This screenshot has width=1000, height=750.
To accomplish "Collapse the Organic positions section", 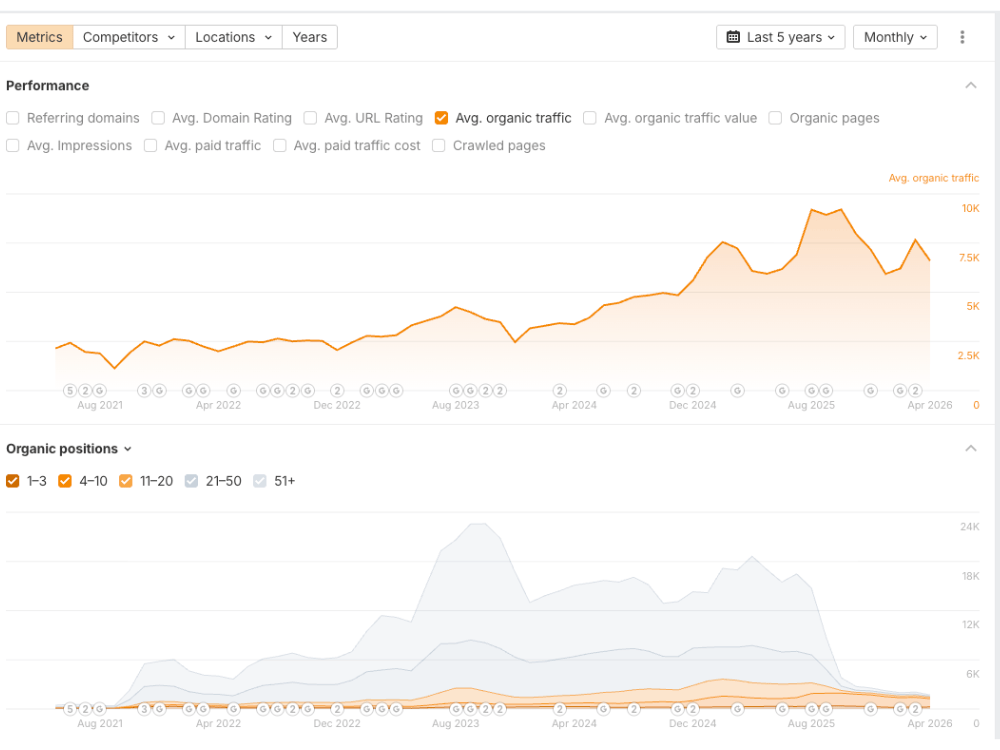I will coord(970,448).
